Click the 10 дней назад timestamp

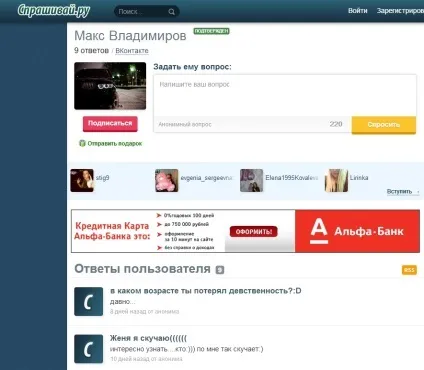[146, 359]
